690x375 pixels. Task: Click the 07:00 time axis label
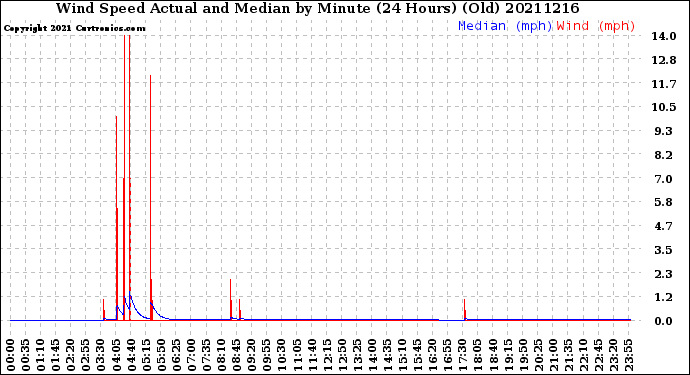coord(191,354)
